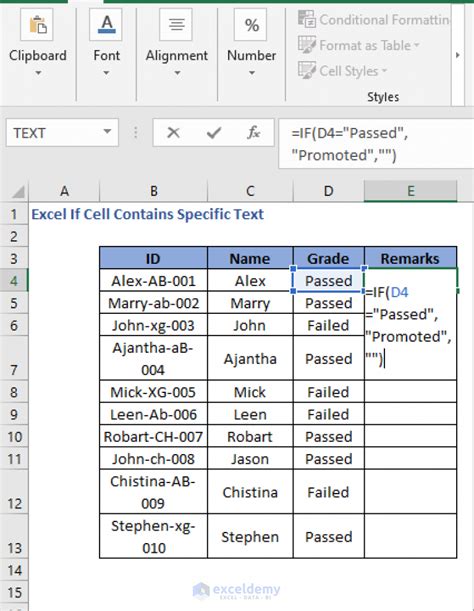Select cell 'Alex-AB-001'
Screen dimensions: 474x611
click(153, 280)
